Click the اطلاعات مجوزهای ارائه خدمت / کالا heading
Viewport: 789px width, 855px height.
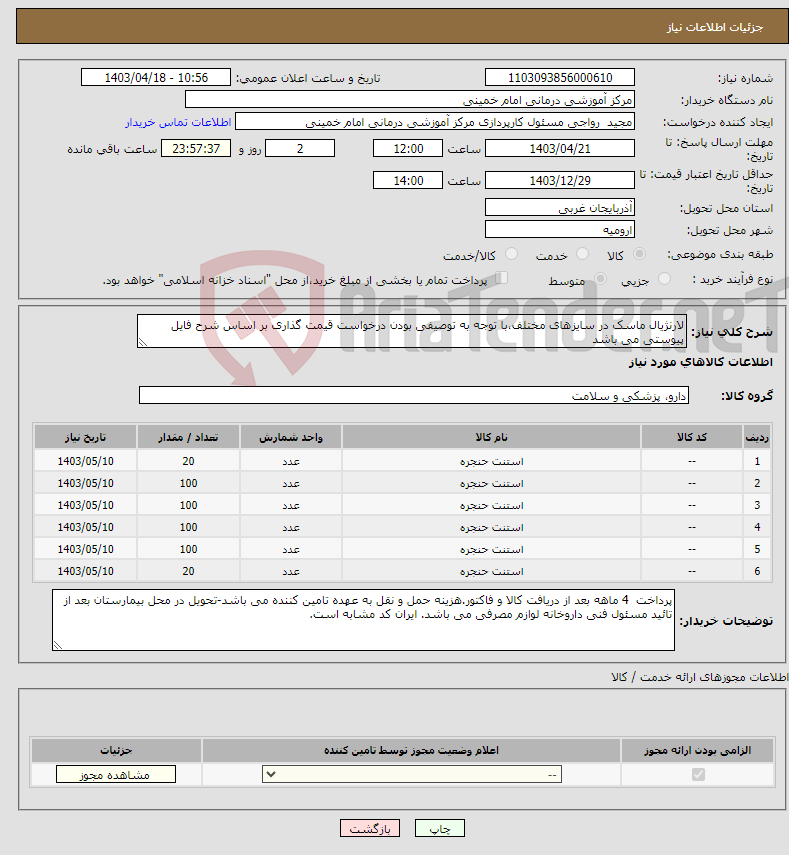click(x=700, y=677)
